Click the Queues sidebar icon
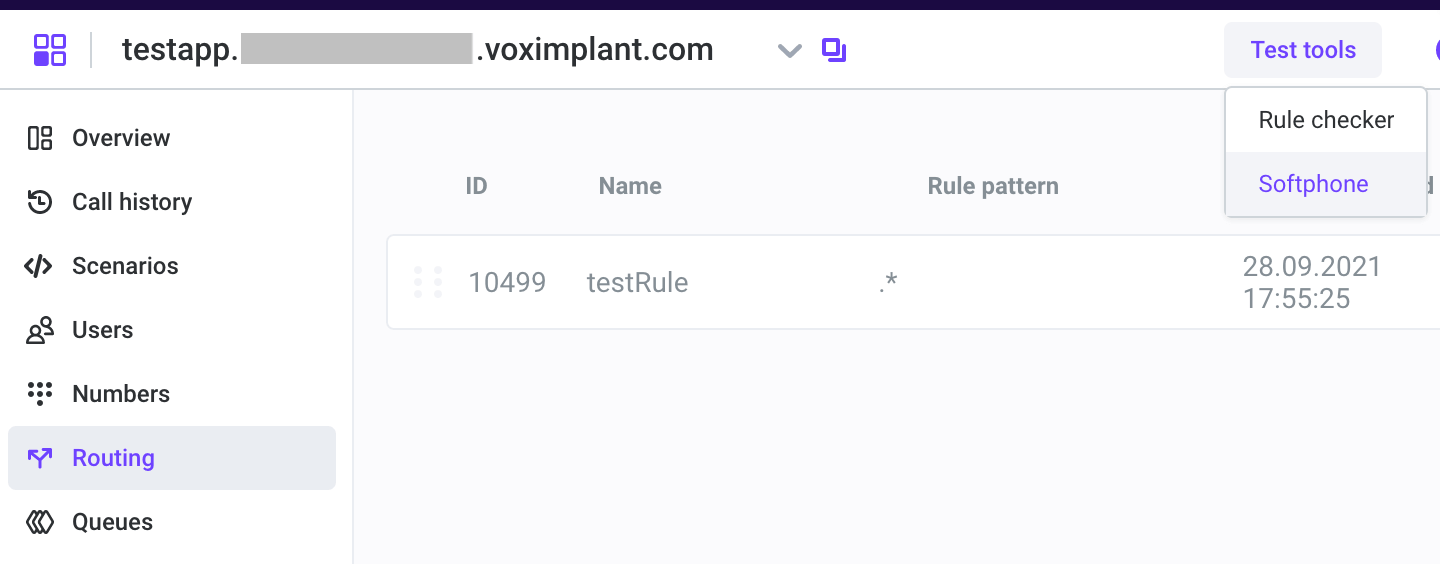 click(40, 522)
